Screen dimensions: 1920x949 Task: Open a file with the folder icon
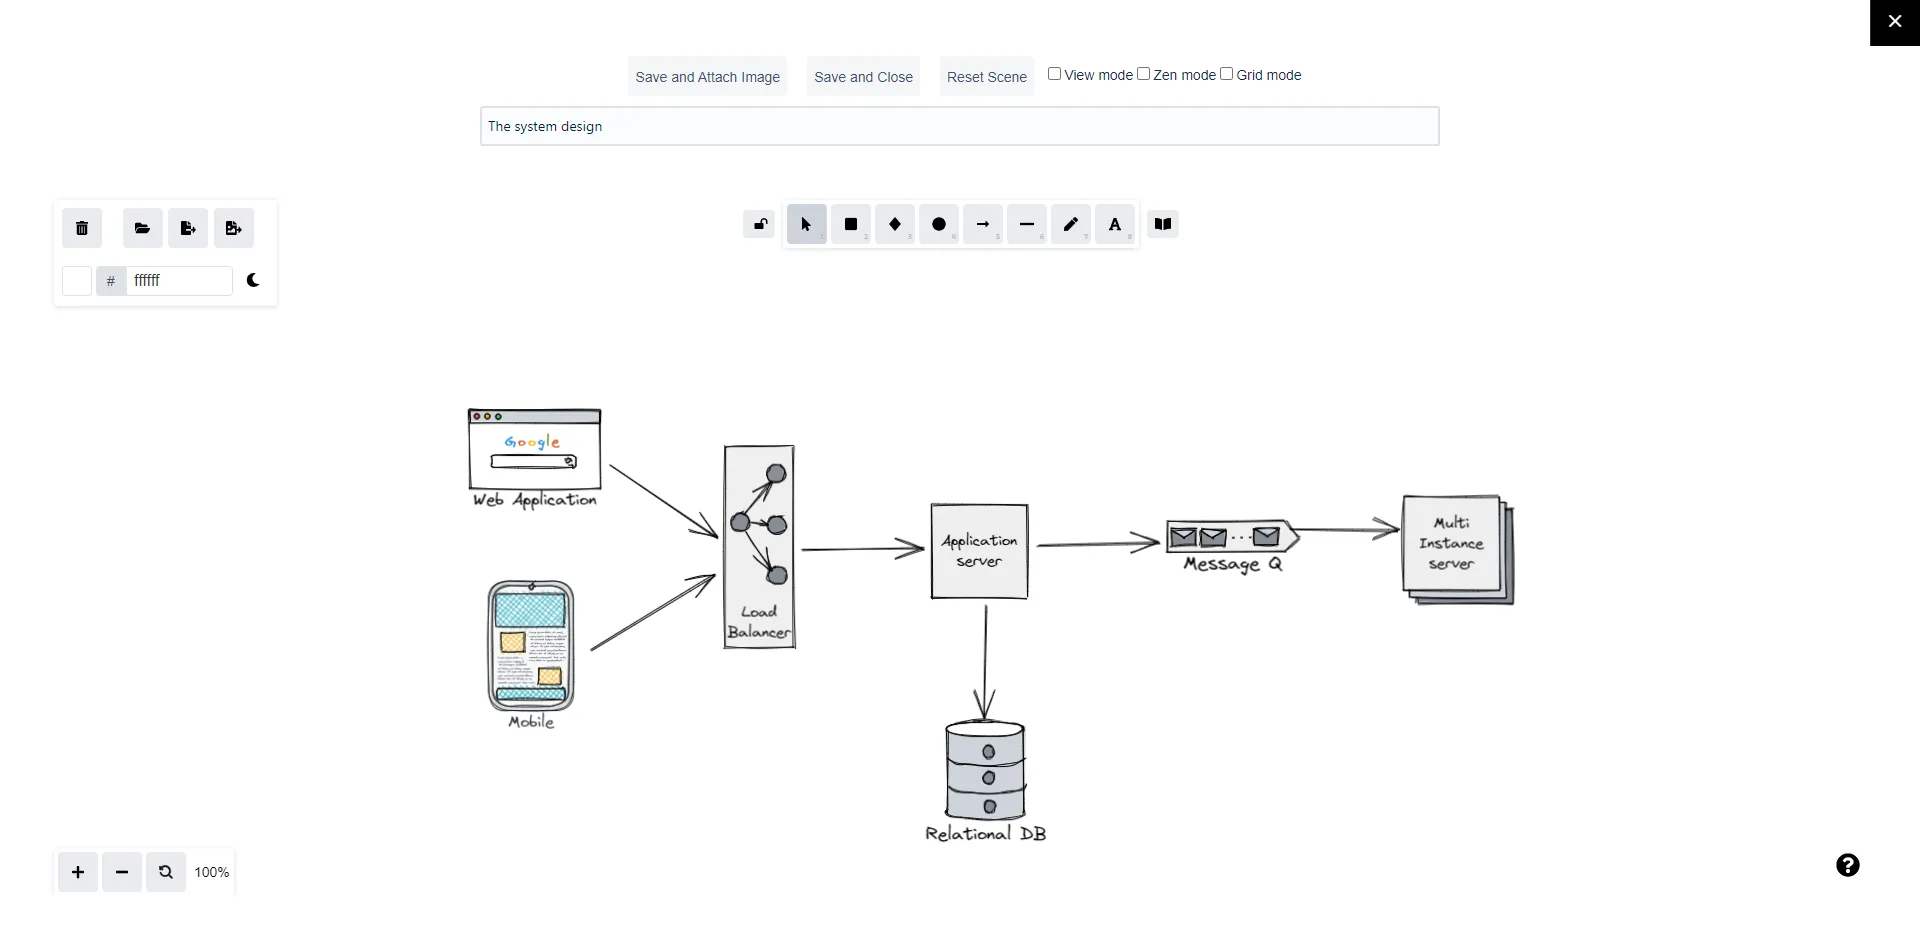coord(143,228)
